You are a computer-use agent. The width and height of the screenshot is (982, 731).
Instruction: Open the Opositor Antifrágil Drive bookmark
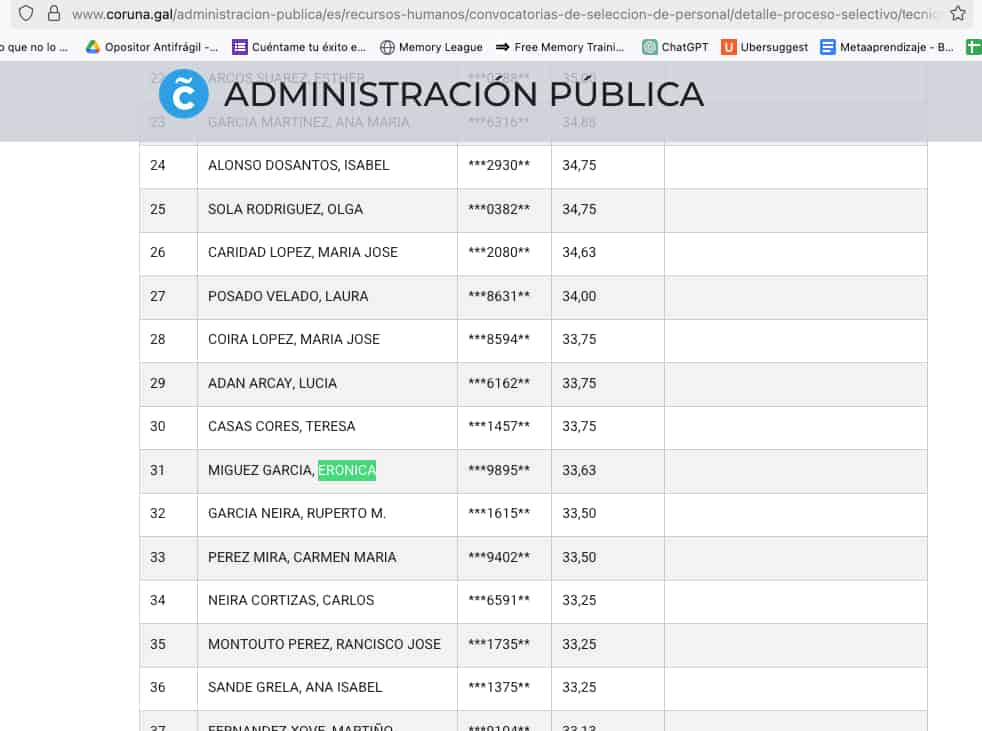tap(152, 47)
